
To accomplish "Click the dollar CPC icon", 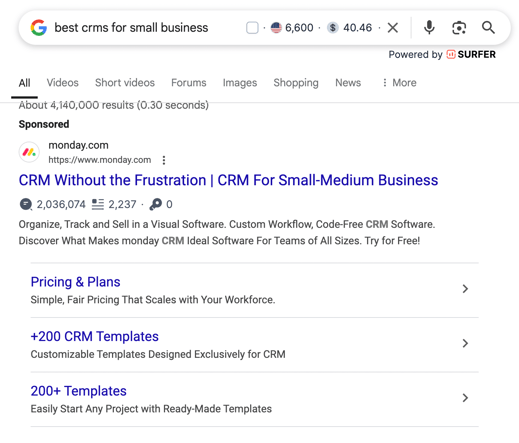I will [333, 28].
